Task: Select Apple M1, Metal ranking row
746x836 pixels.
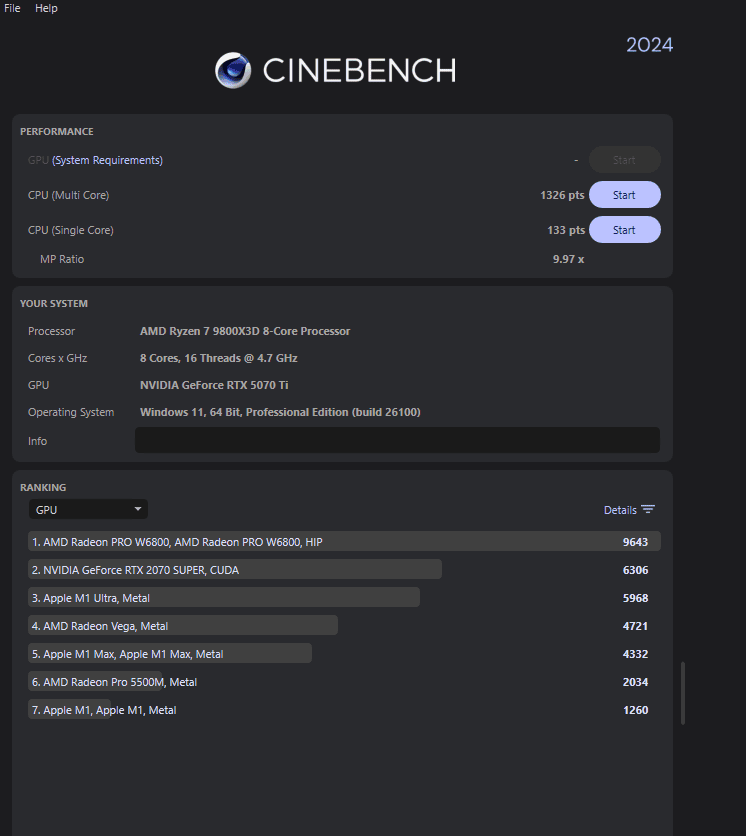Action: tap(344, 710)
